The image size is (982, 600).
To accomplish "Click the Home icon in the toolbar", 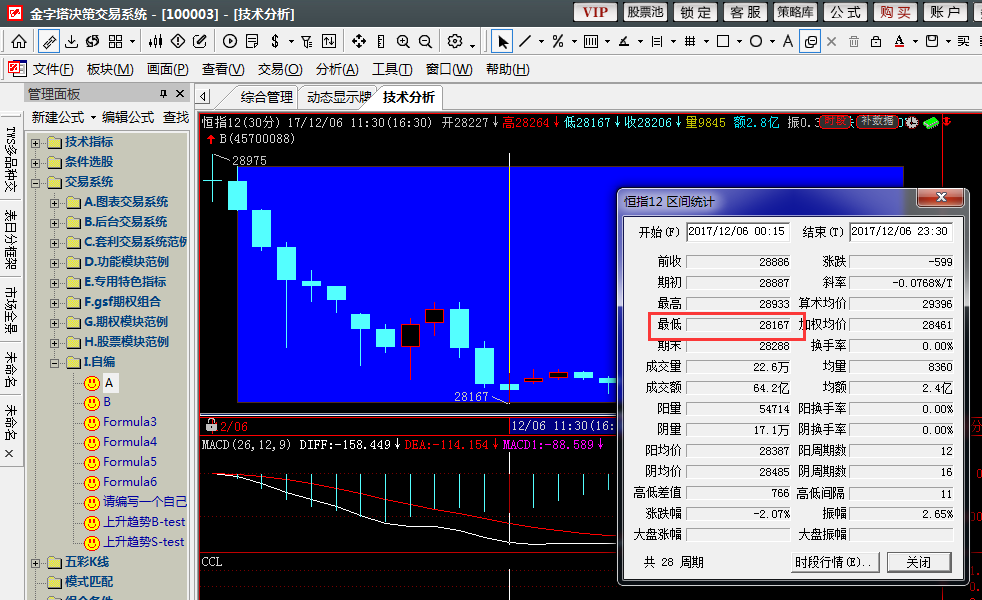I will point(19,41).
